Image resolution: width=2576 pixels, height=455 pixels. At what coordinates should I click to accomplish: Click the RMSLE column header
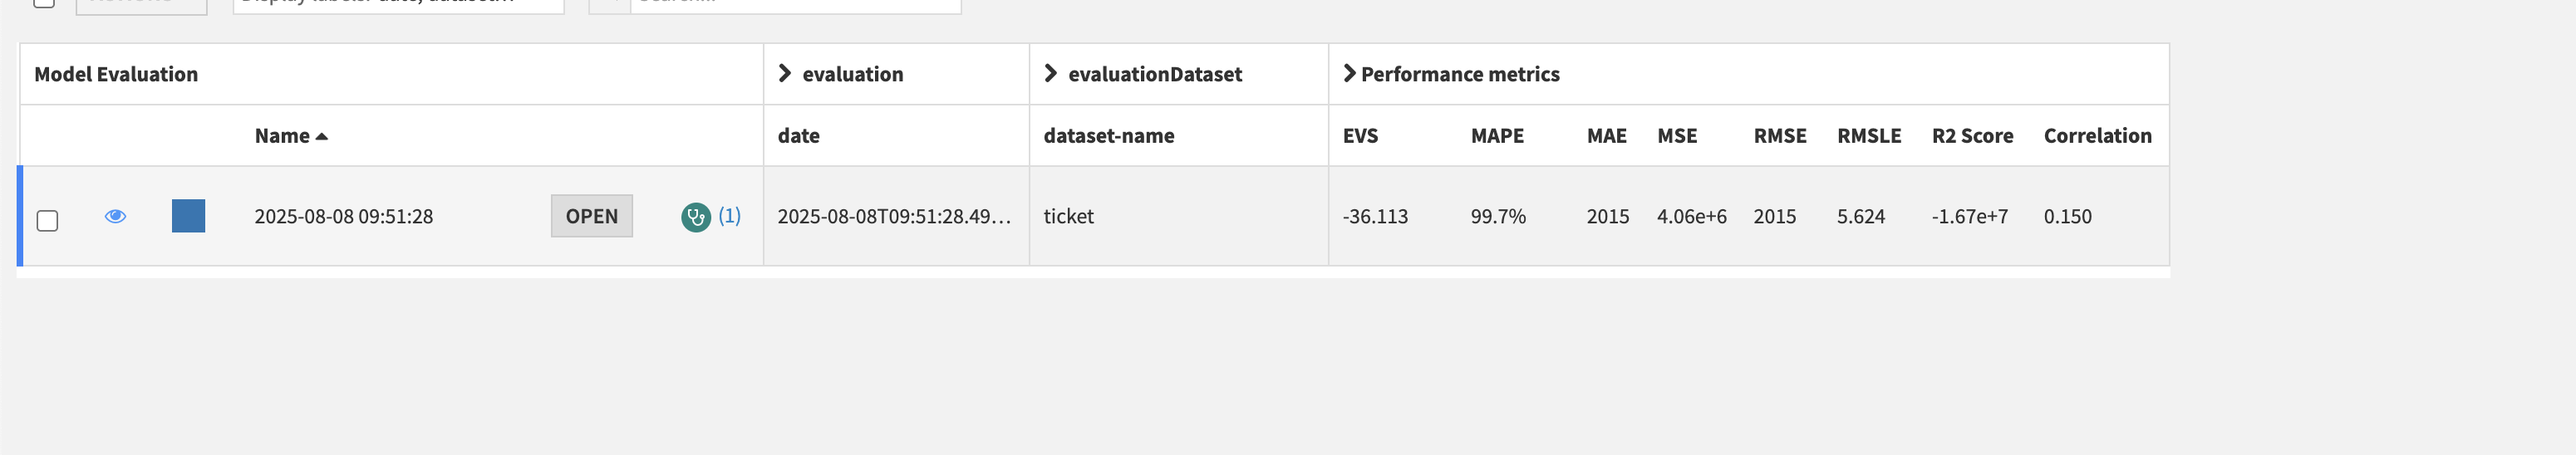[1868, 136]
